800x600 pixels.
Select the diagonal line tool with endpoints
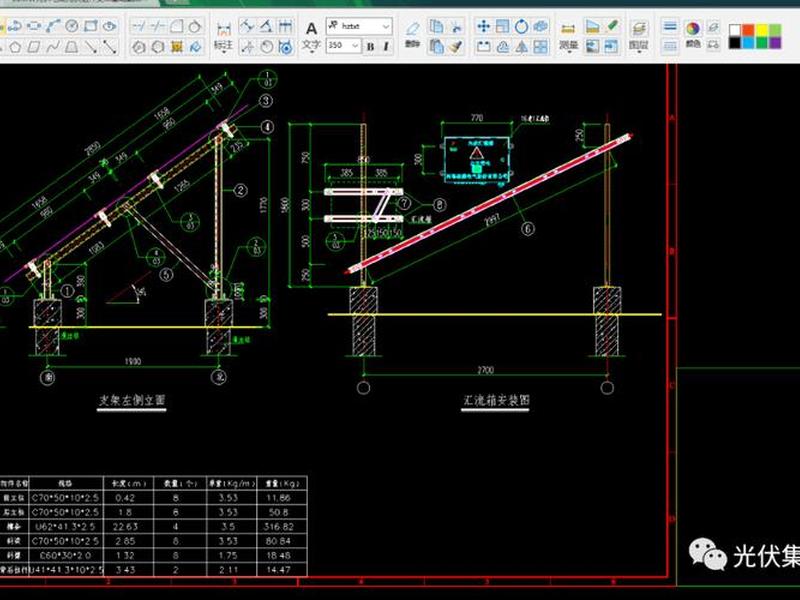pos(110,47)
